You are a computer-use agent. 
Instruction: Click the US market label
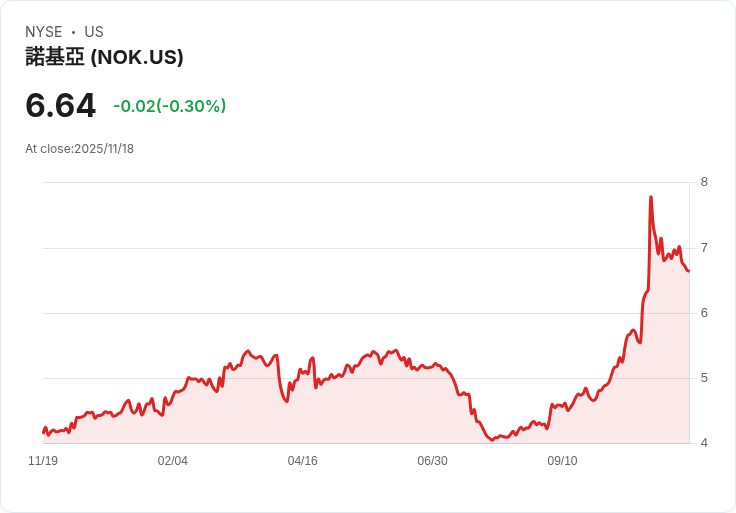point(94,32)
